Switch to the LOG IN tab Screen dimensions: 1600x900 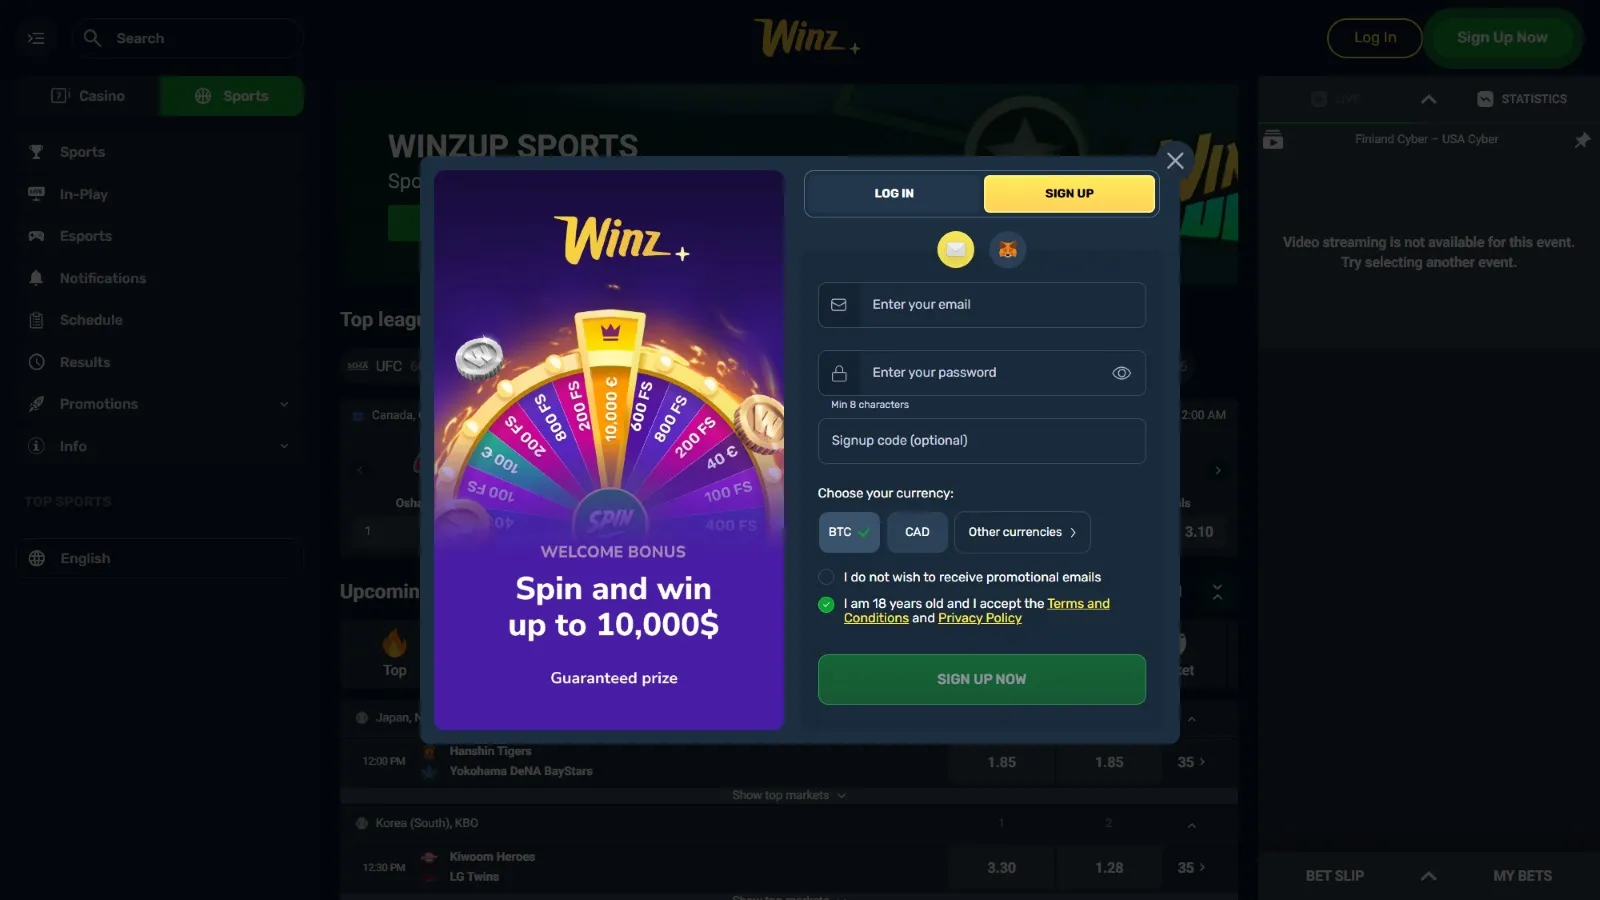[894, 194]
